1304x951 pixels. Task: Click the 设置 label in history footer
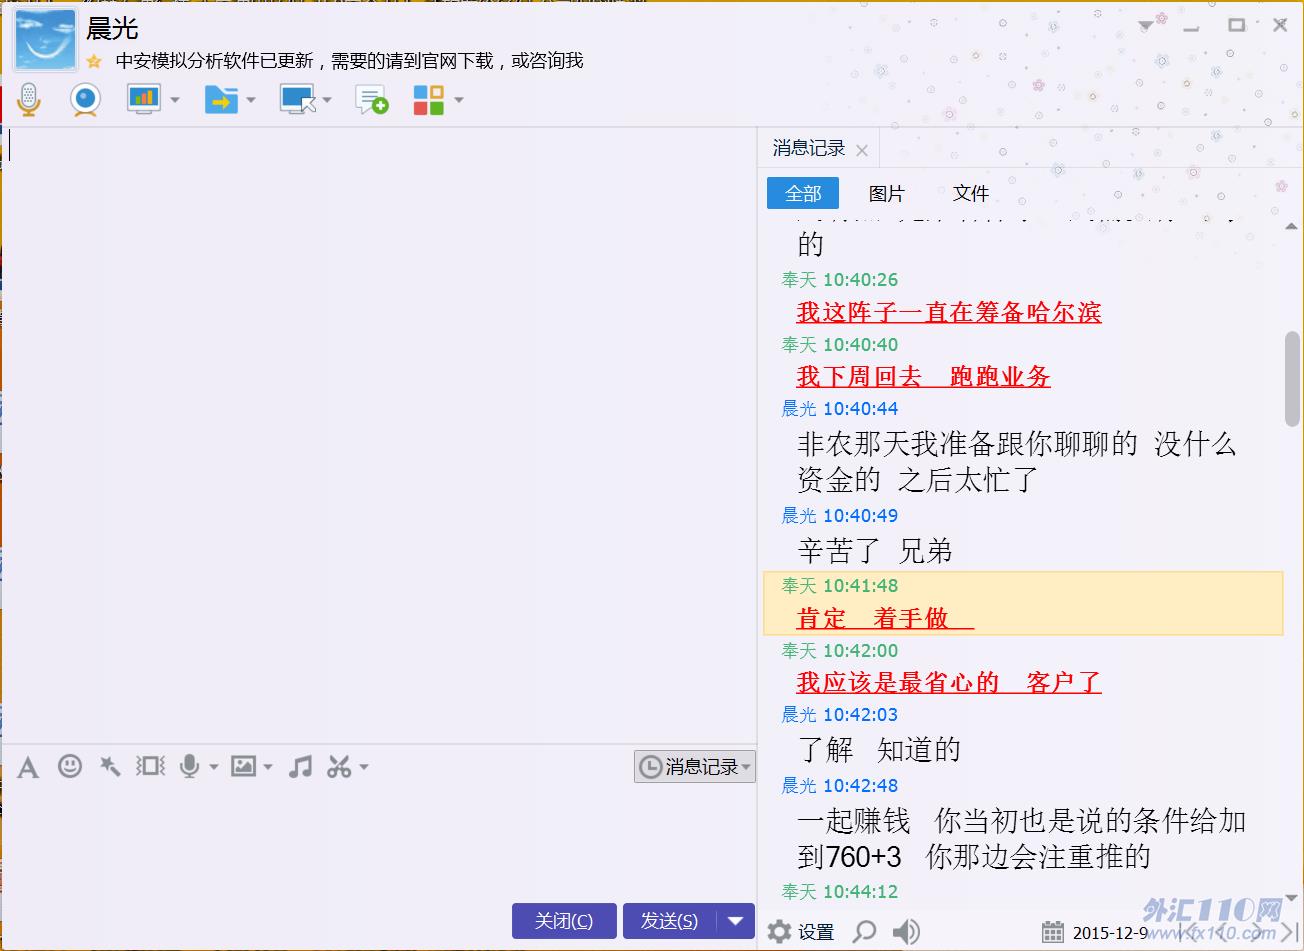tap(816, 932)
